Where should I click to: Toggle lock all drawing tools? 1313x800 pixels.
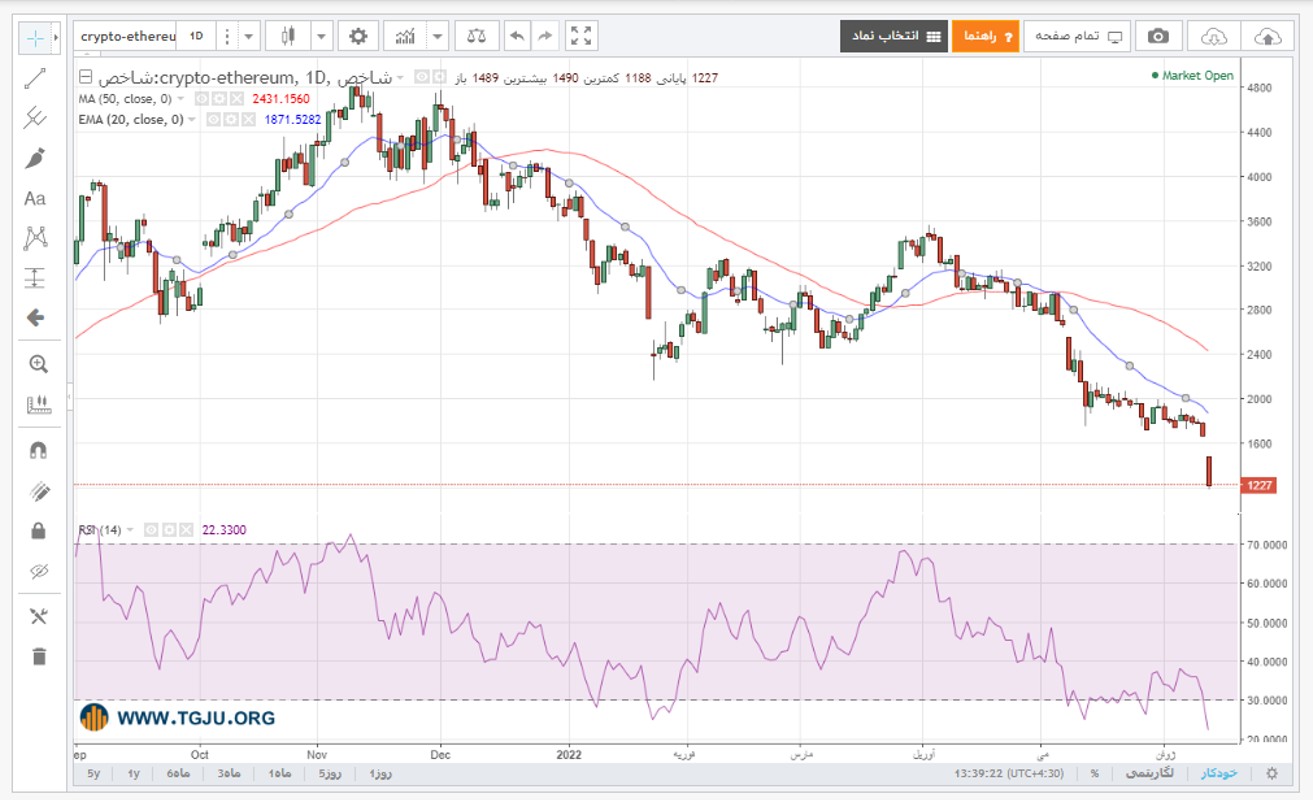click(38, 531)
